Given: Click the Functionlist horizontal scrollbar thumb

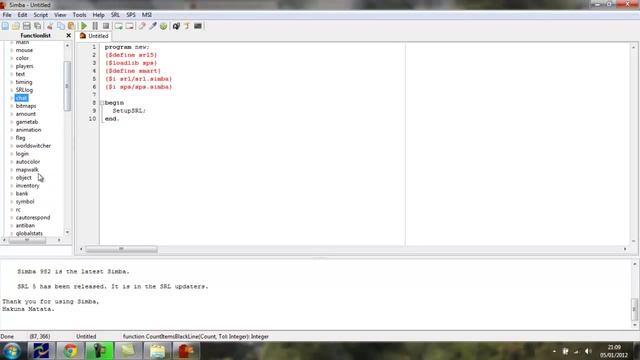Looking at the screenshot, I should pos(27,240).
